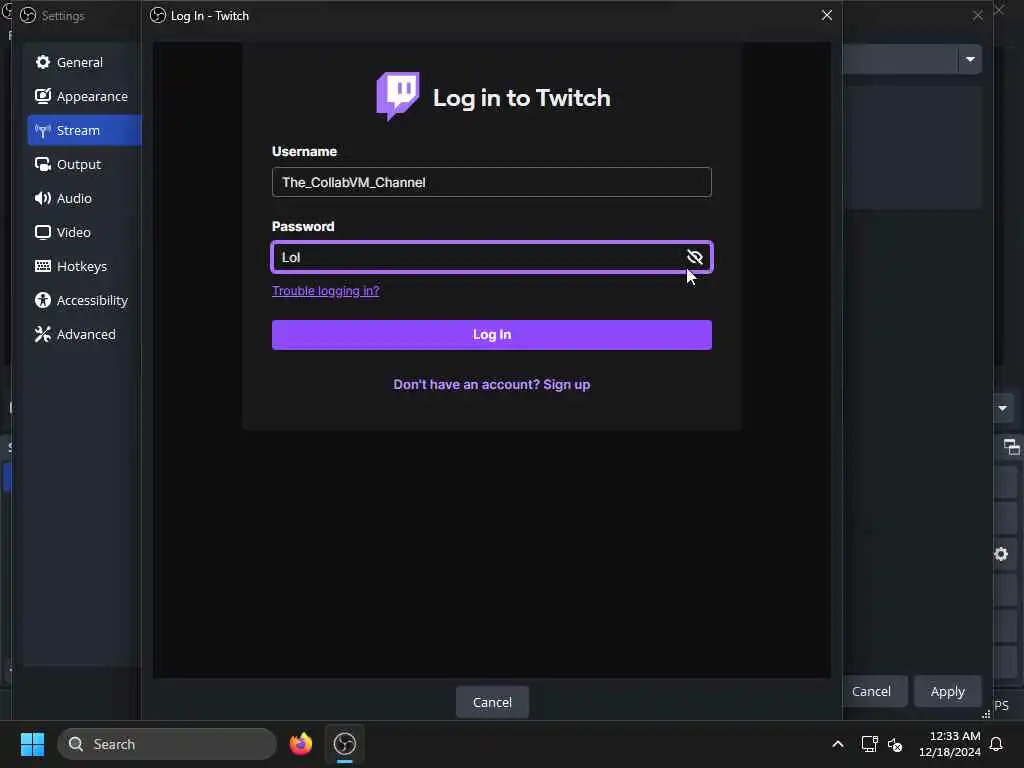Screen dimensions: 1024x768
Task: Open the Appearance settings section
Action: tap(84, 96)
